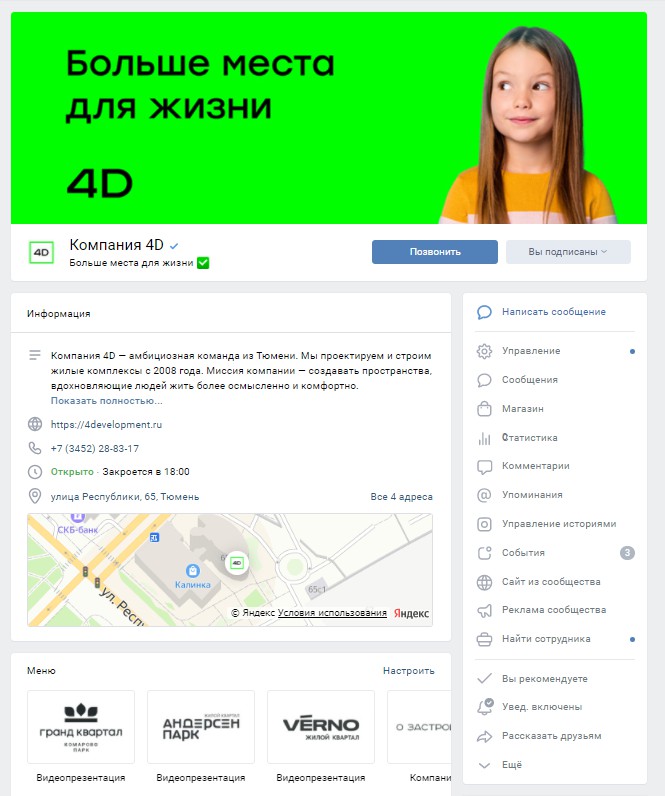The width and height of the screenshot is (665, 796).
Task: Click Видеопрезентация label under Андерсен парк
Action: click(x=201, y=778)
